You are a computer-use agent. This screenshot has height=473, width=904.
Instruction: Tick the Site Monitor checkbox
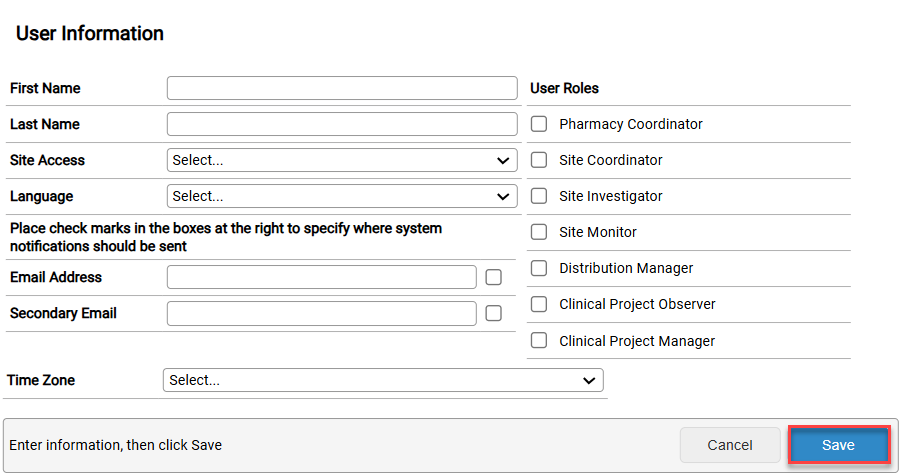[539, 232]
